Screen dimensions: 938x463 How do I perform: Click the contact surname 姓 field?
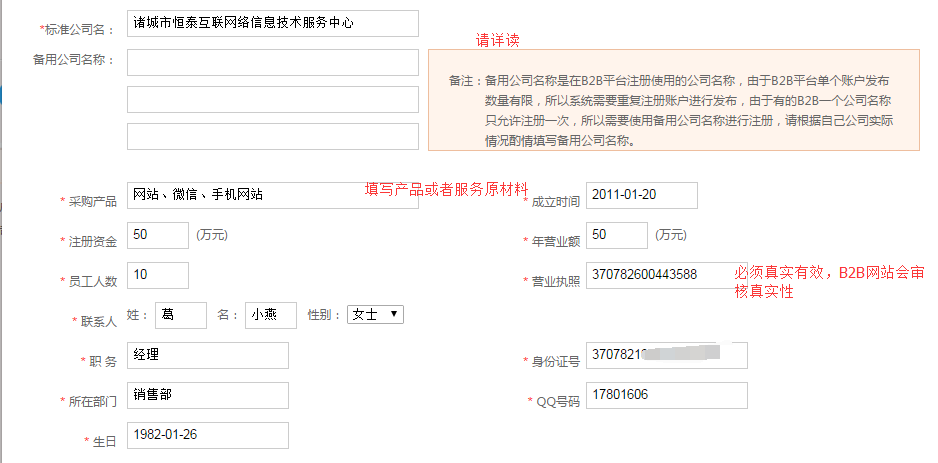[181, 315]
